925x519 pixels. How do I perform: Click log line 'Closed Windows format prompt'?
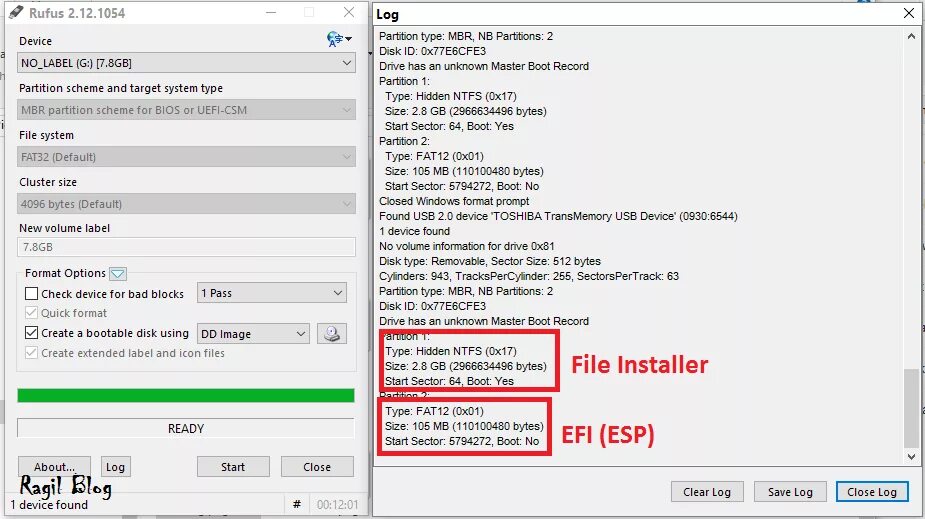coord(454,201)
